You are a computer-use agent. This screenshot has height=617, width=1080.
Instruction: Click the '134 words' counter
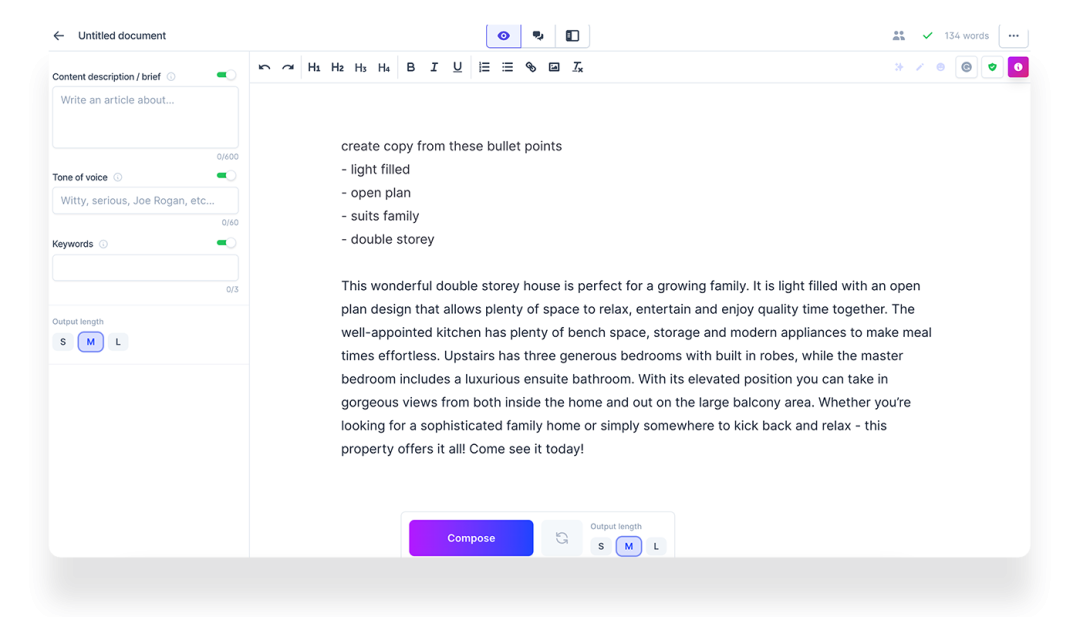[966, 36]
